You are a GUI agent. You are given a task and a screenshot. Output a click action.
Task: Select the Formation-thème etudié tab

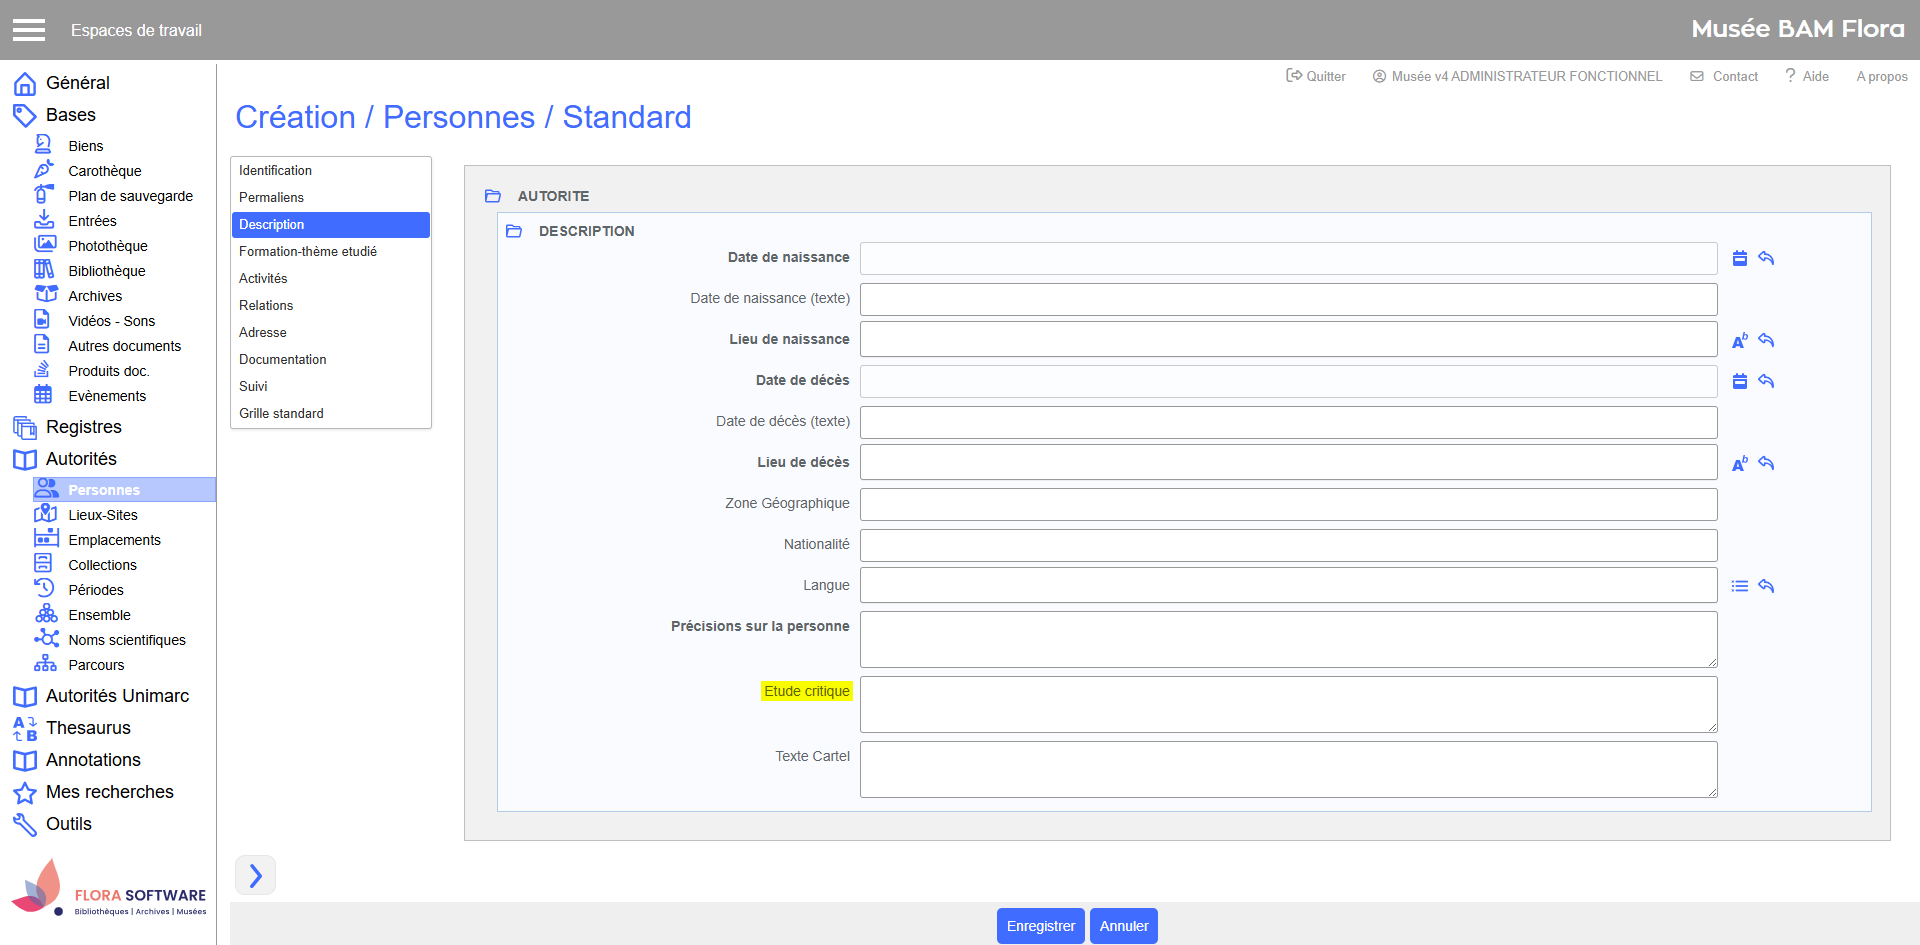[x=307, y=252]
